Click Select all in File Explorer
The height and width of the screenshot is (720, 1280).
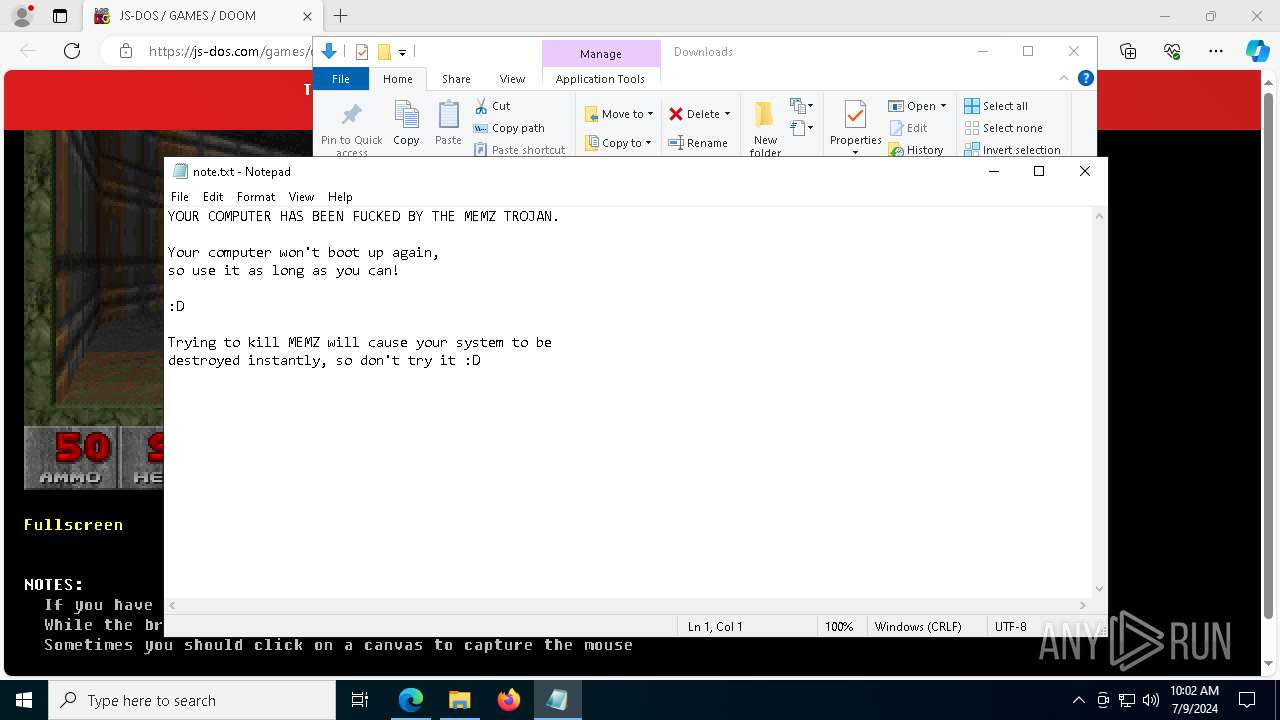[996, 106]
